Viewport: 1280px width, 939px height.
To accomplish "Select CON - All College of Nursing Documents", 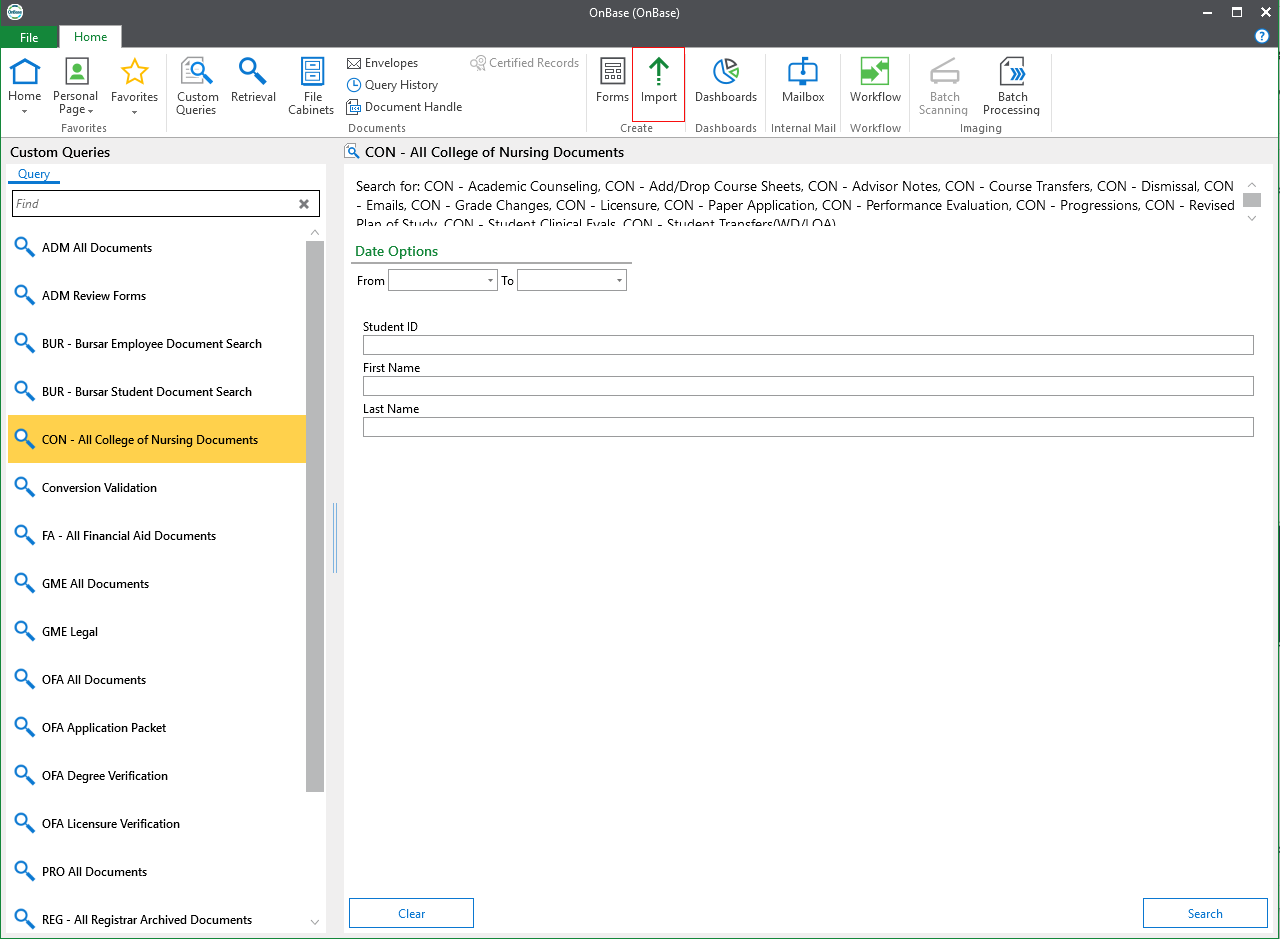I will 157,439.
